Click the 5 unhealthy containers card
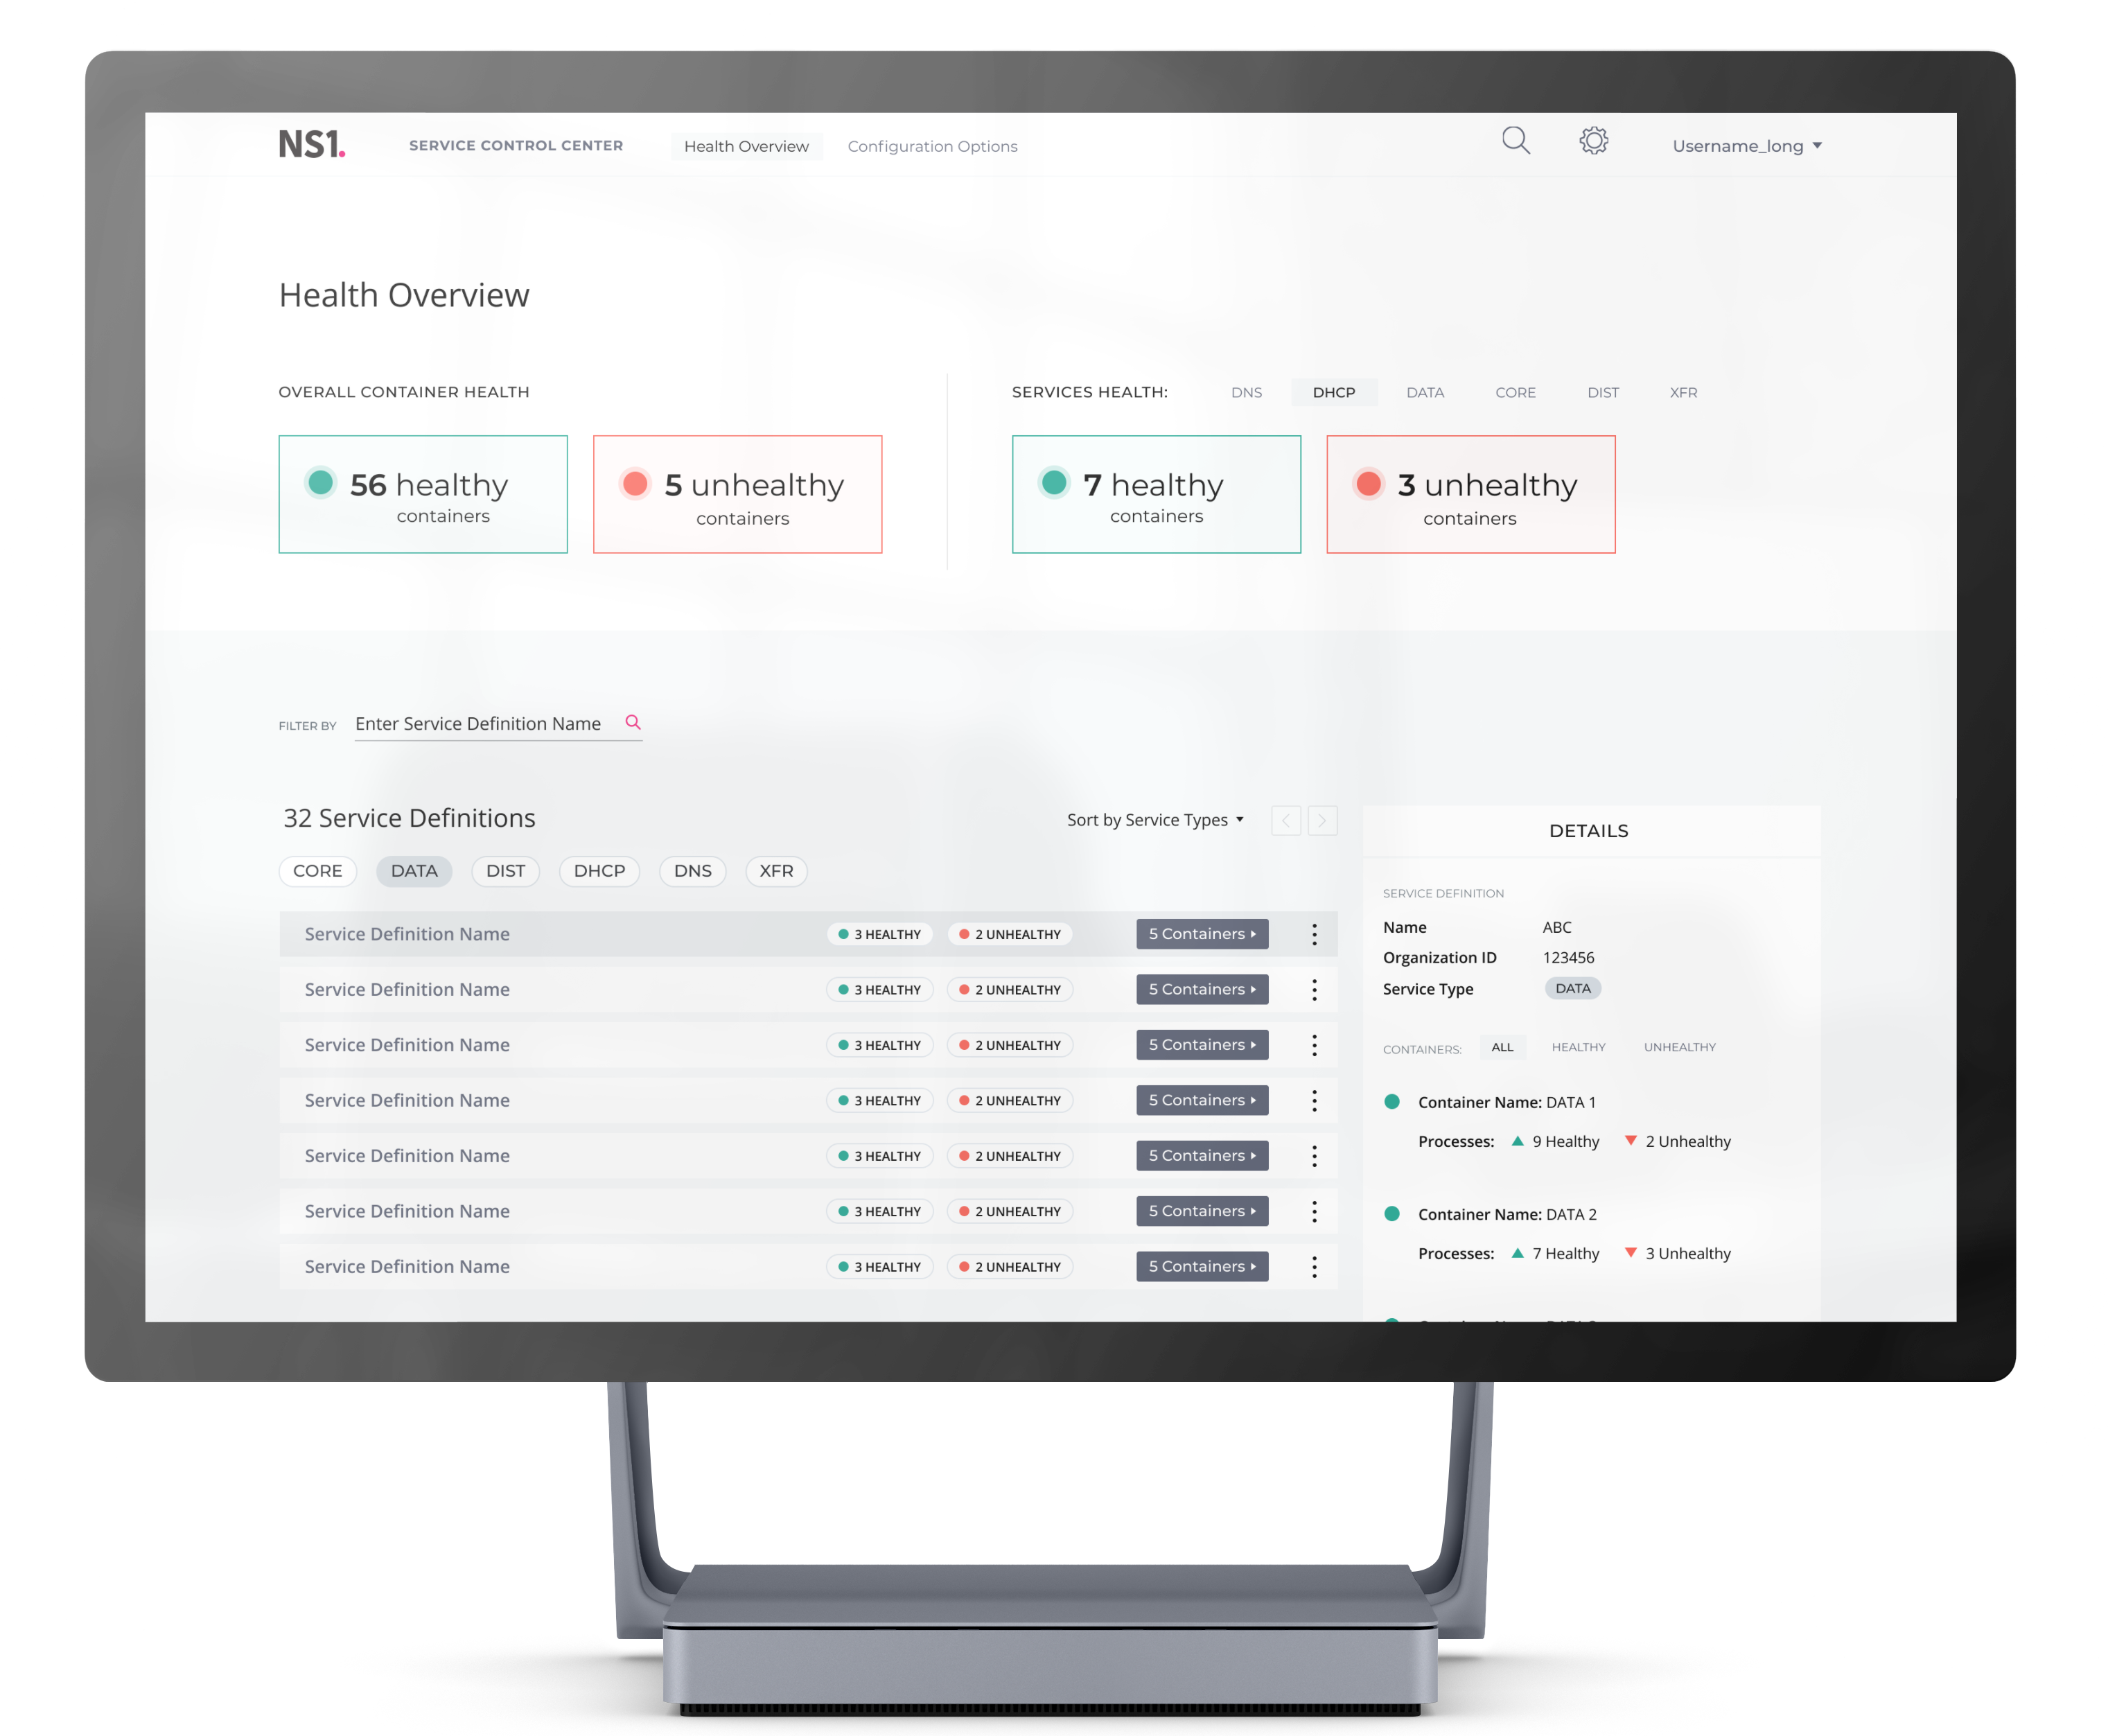The width and height of the screenshot is (2108, 1736). click(737, 494)
